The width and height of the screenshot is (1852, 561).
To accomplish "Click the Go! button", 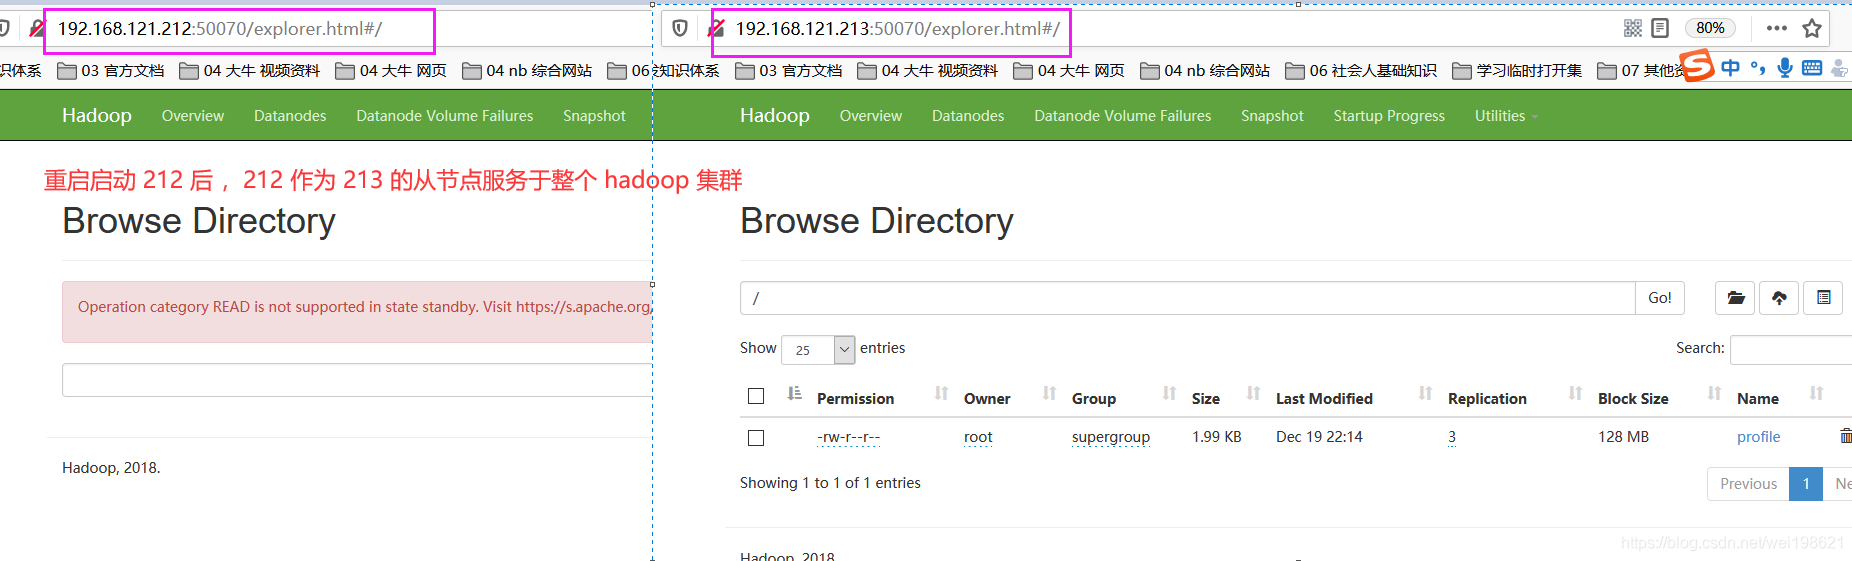I will pyautogui.click(x=1660, y=298).
